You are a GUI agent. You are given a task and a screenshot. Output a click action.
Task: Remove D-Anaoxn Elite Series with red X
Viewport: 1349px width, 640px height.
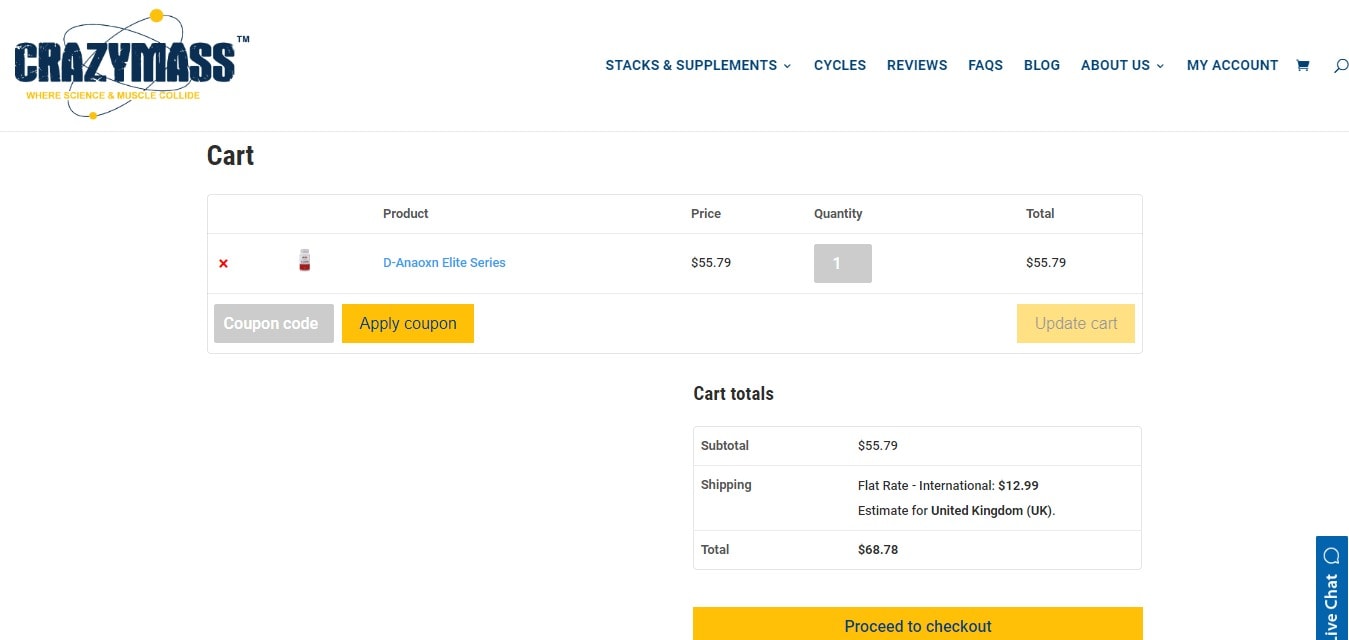tap(223, 263)
